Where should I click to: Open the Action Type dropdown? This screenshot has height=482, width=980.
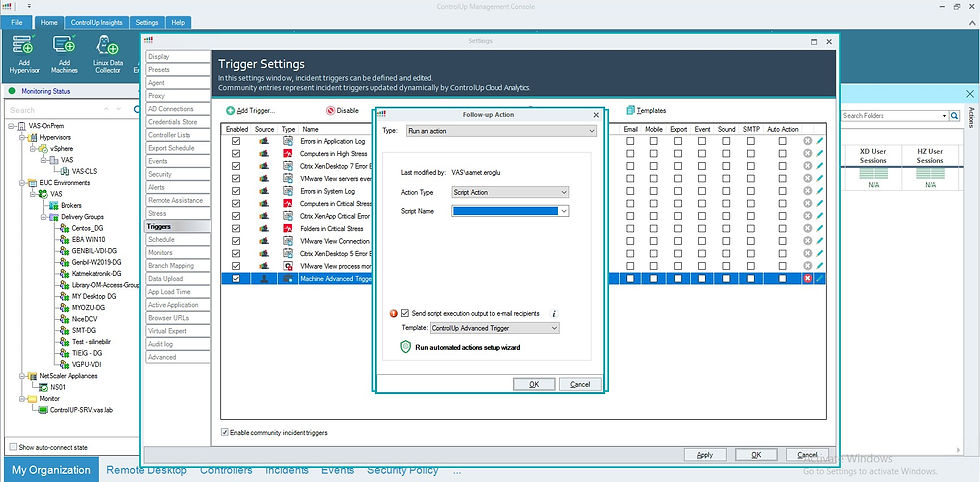coord(510,193)
